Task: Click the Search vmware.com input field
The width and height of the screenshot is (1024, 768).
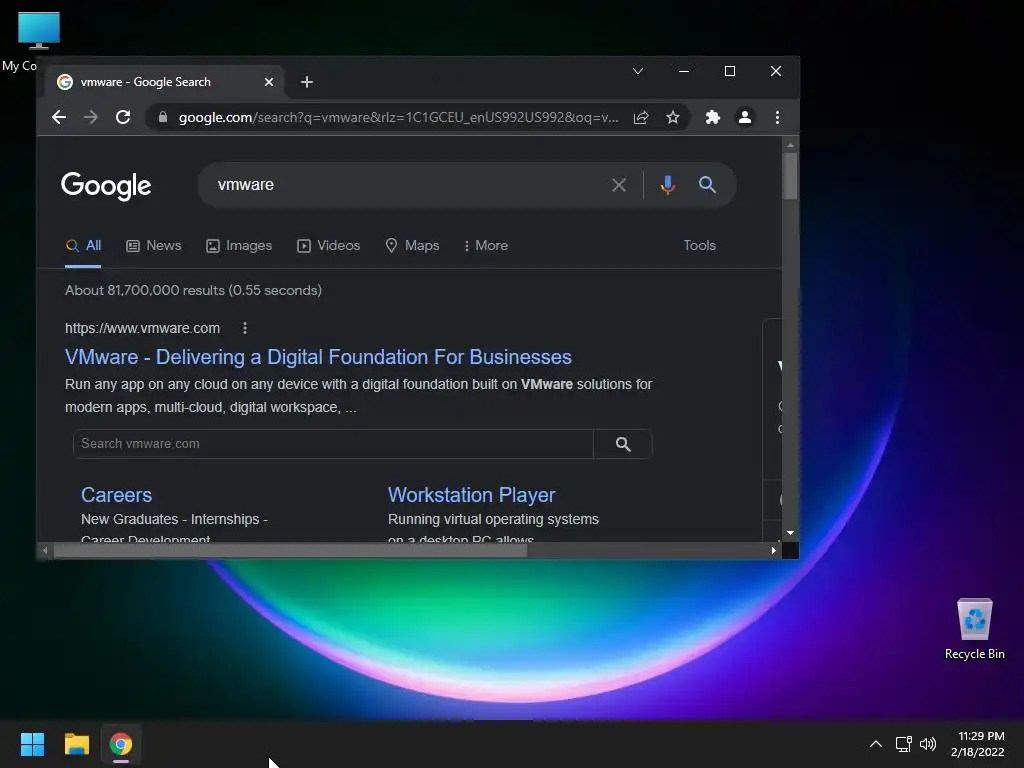Action: click(x=333, y=444)
